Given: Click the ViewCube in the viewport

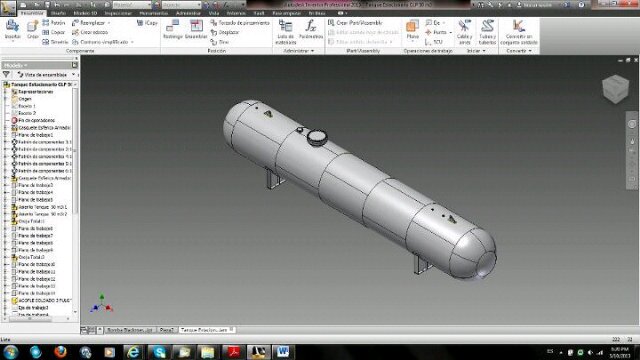Looking at the screenshot, I should pos(616,88).
